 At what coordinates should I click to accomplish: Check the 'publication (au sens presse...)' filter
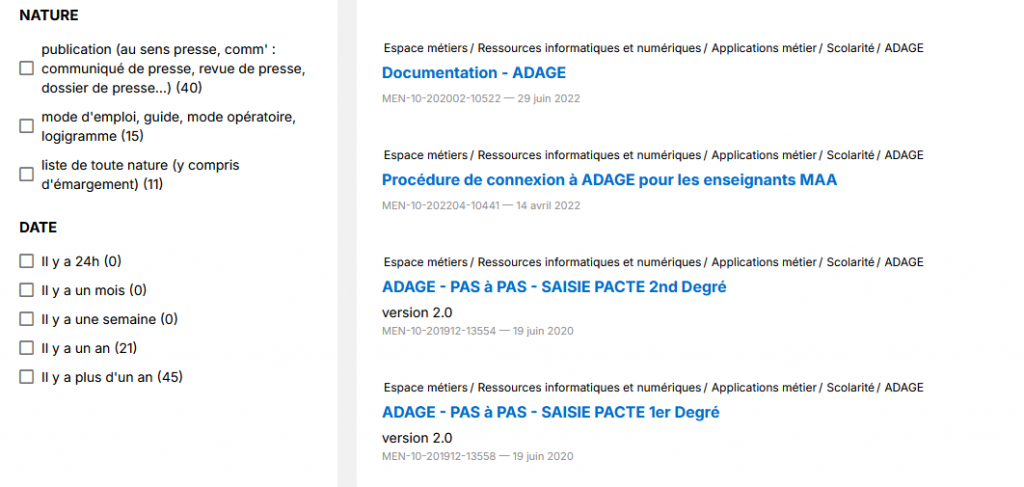(x=27, y=68)
